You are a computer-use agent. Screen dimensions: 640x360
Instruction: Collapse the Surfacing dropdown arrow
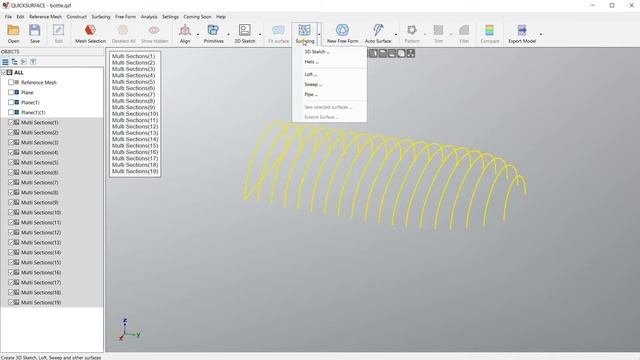pyautogui.click(x=319, y=34)
